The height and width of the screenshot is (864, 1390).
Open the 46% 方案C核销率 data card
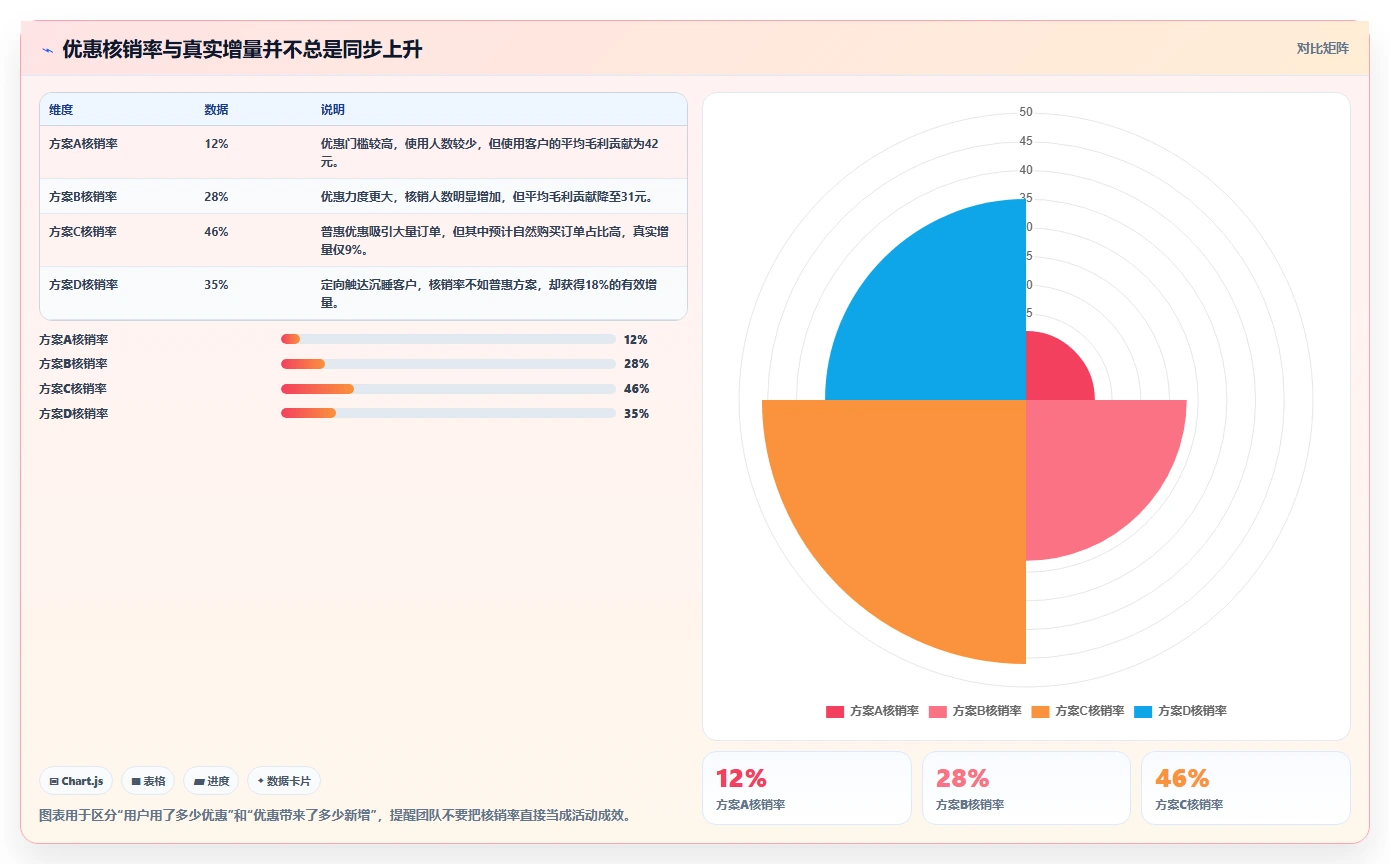1246,788
